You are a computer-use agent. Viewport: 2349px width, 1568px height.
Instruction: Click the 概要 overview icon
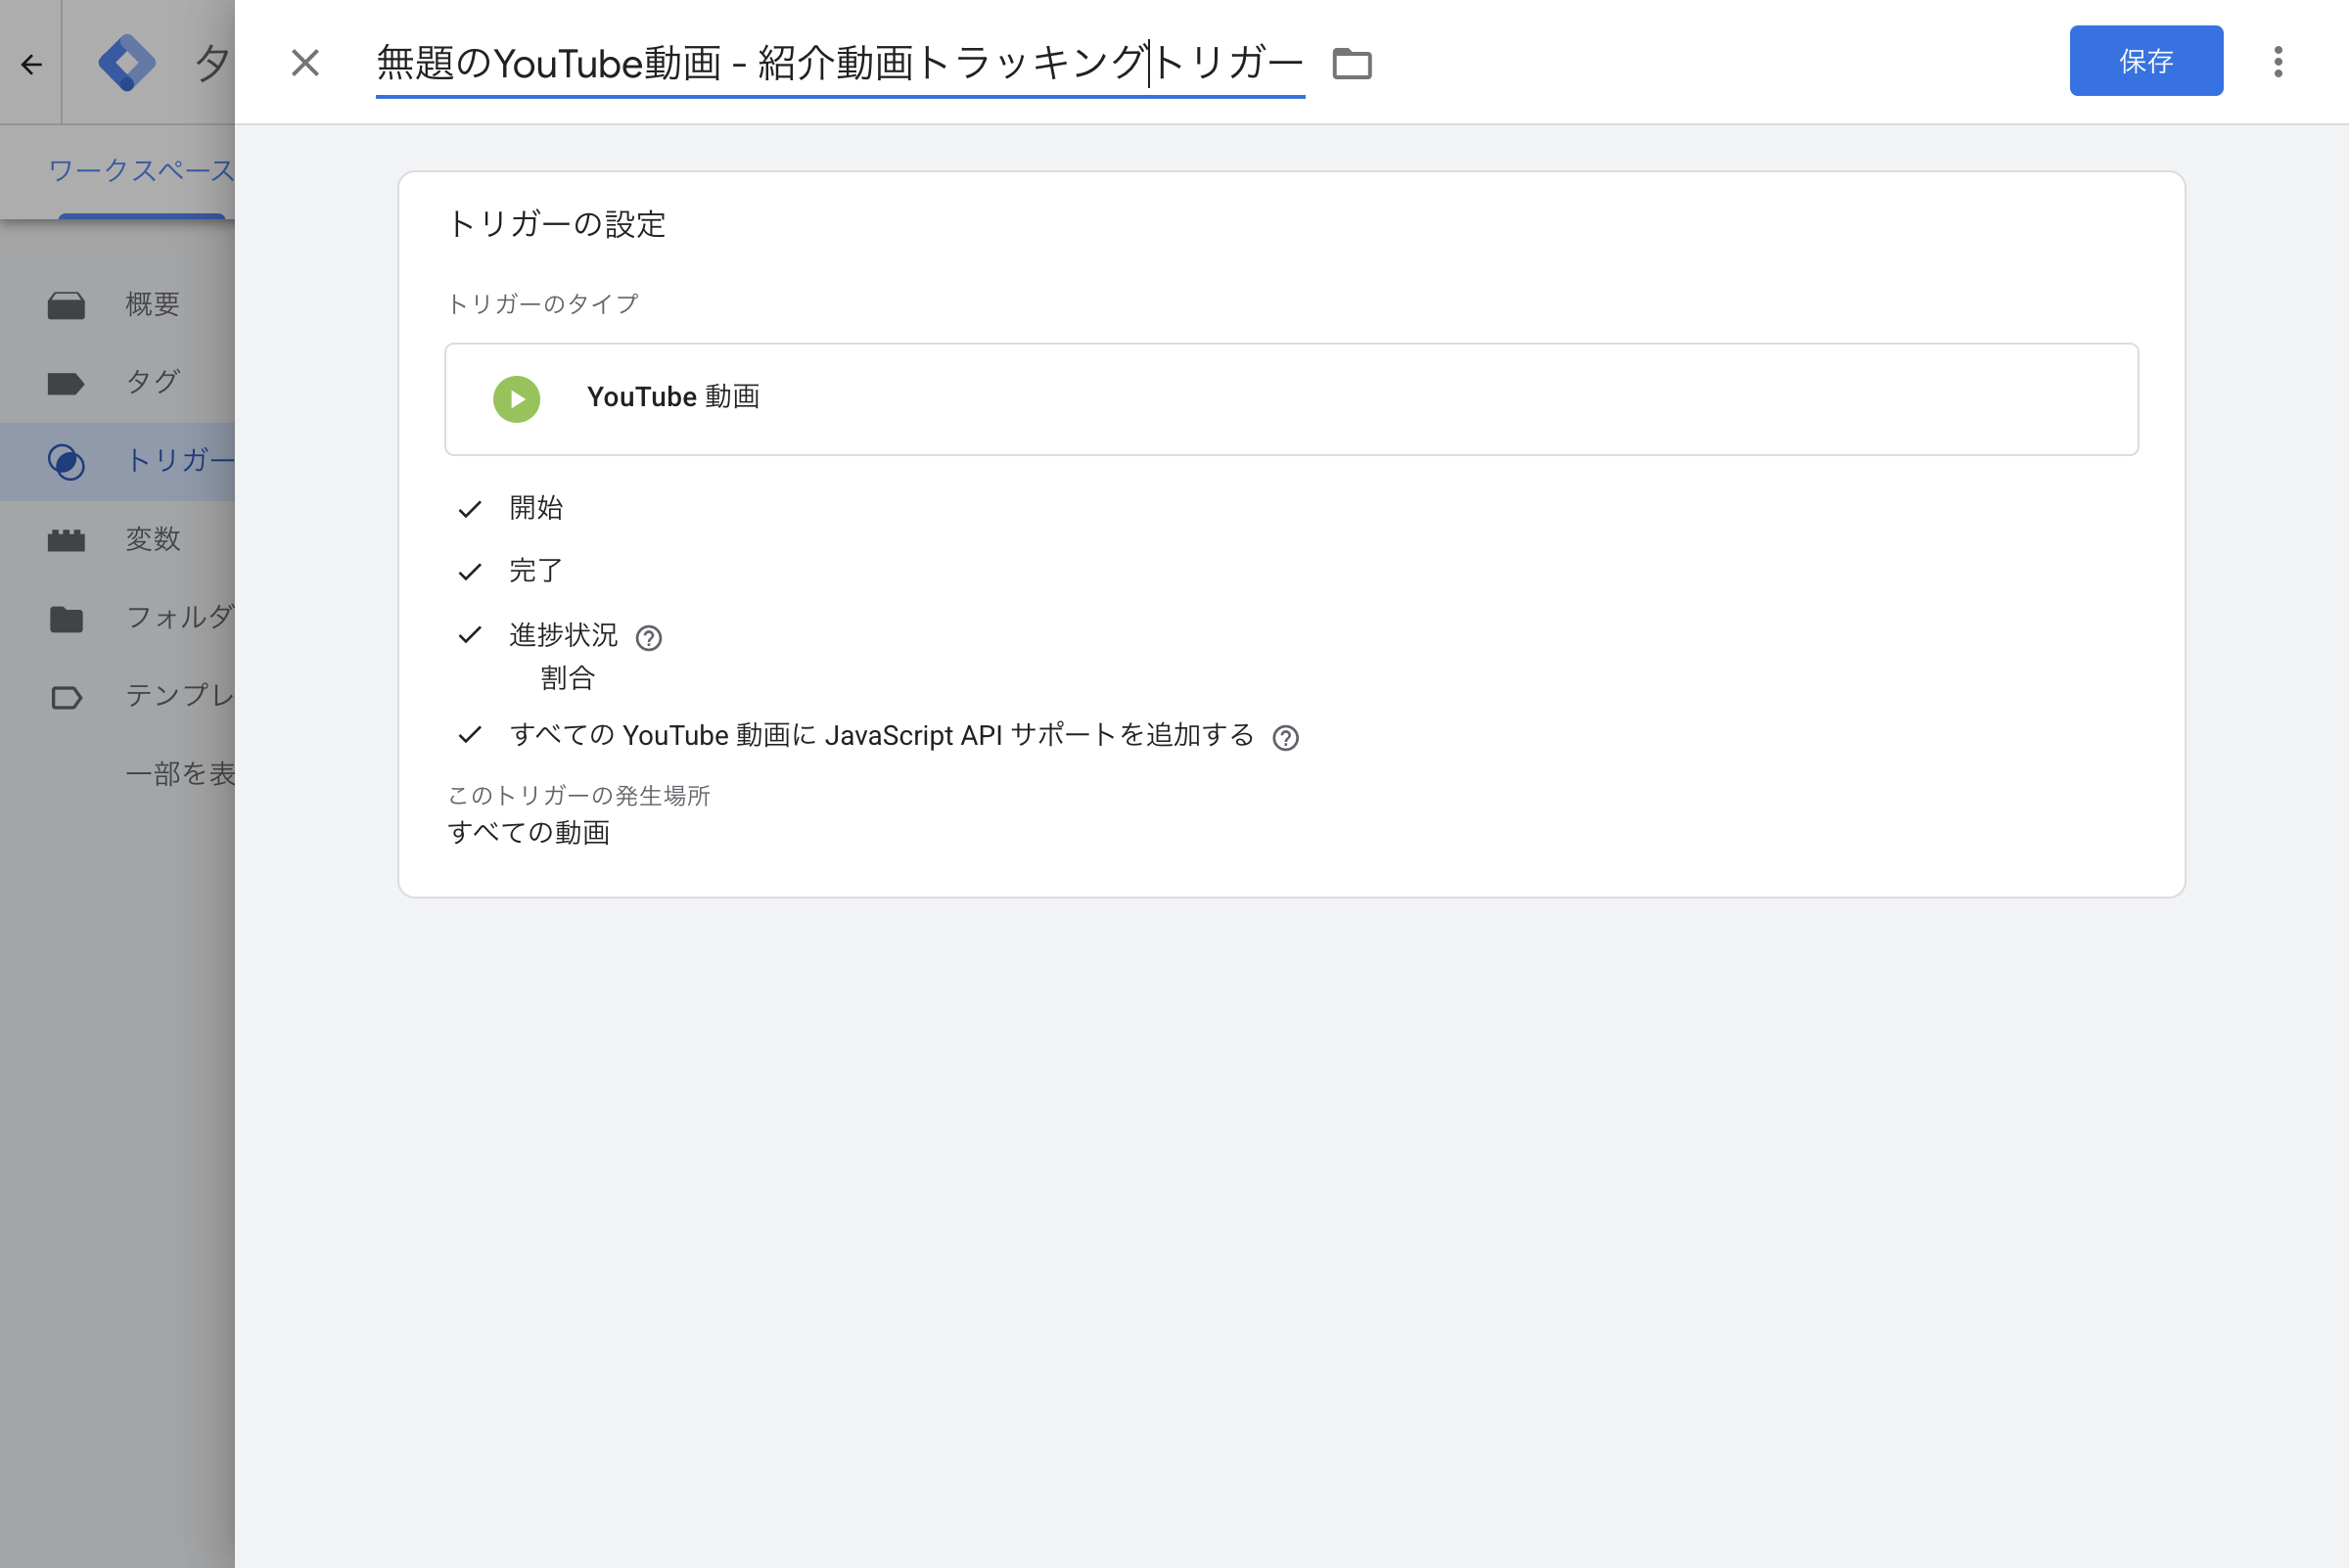click(66, 305)
